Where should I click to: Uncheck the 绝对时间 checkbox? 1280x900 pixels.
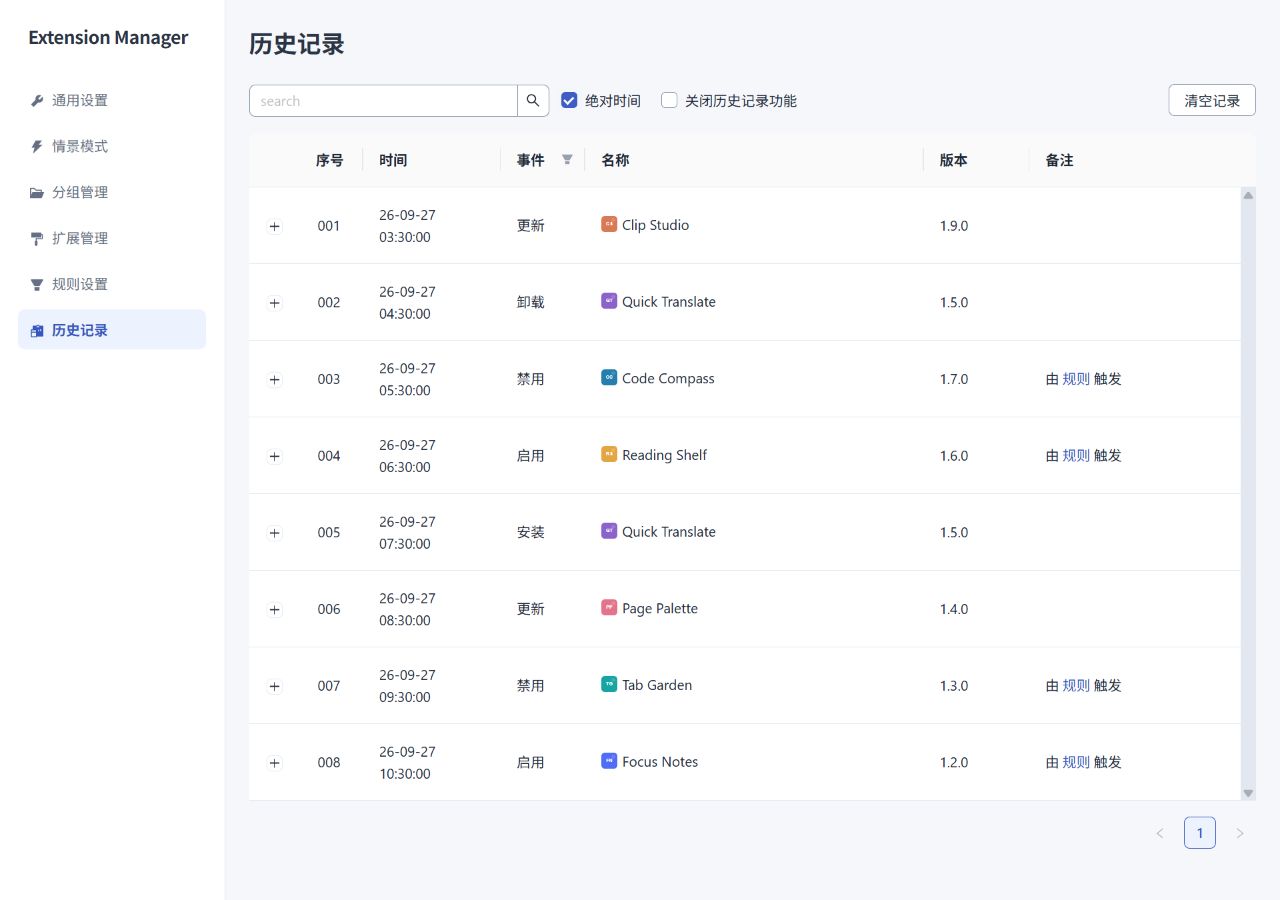click(x=570, y=100)
